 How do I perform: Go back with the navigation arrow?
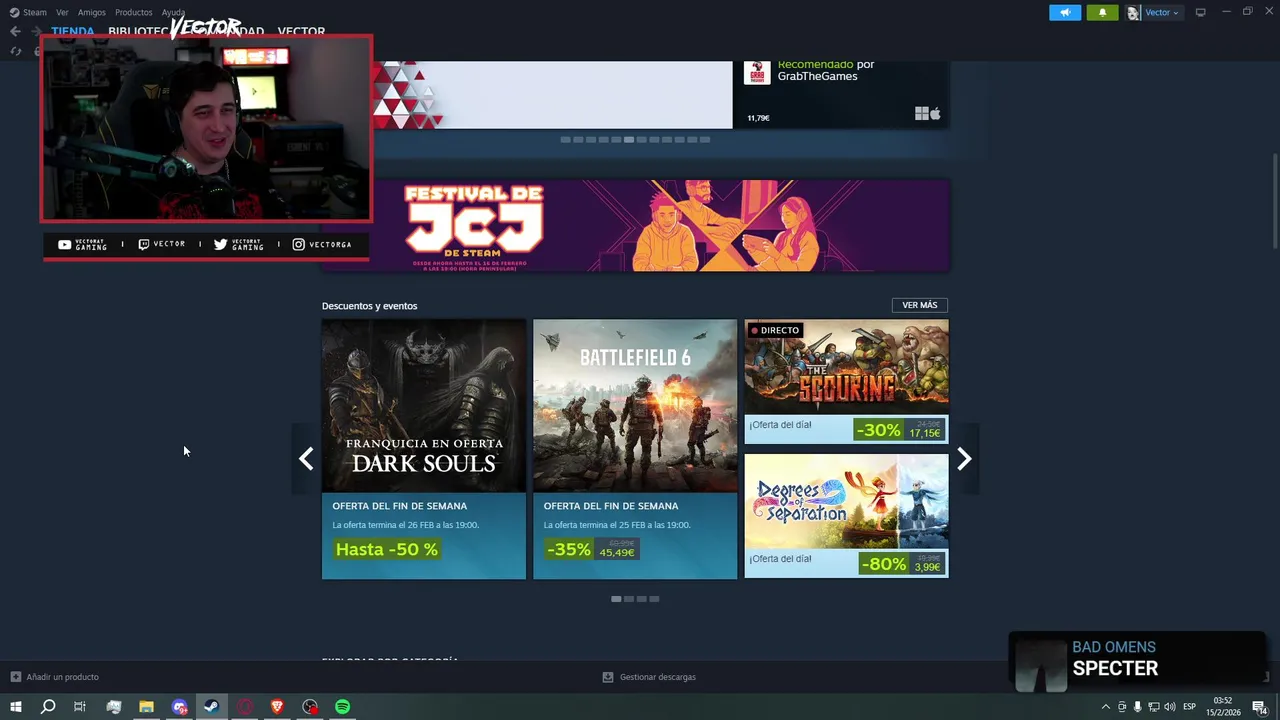(x=15, y=31)
